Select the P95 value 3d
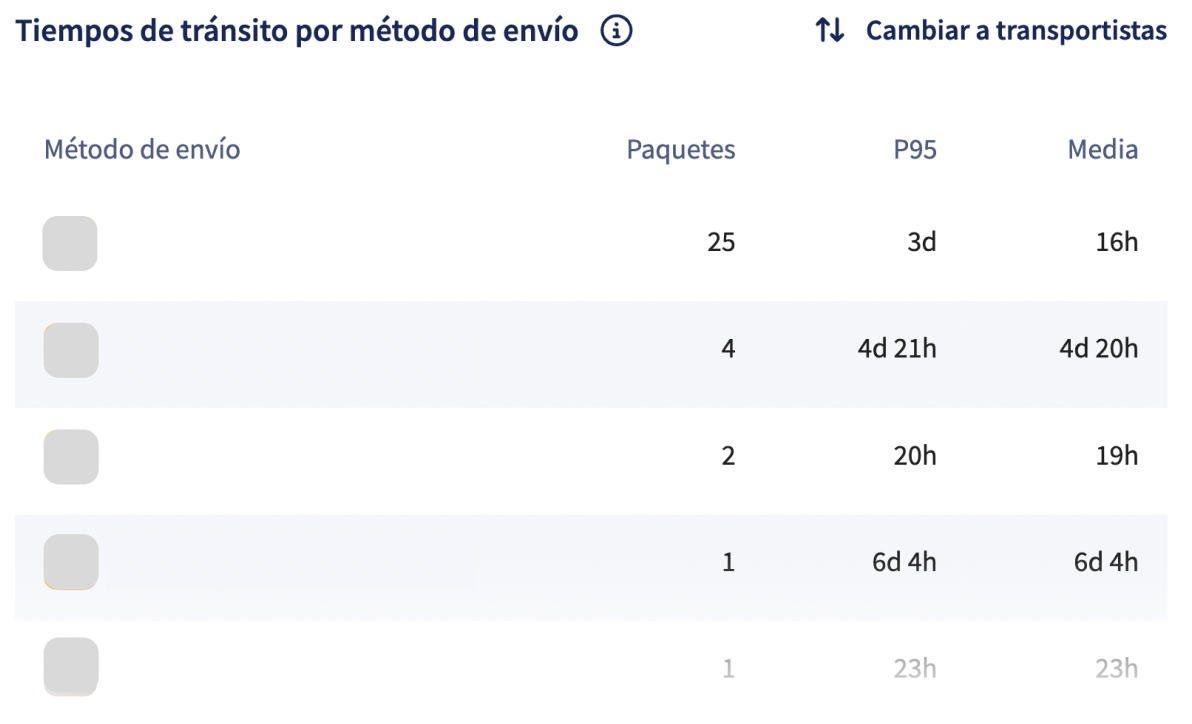1192x724 pixels. 921,242
